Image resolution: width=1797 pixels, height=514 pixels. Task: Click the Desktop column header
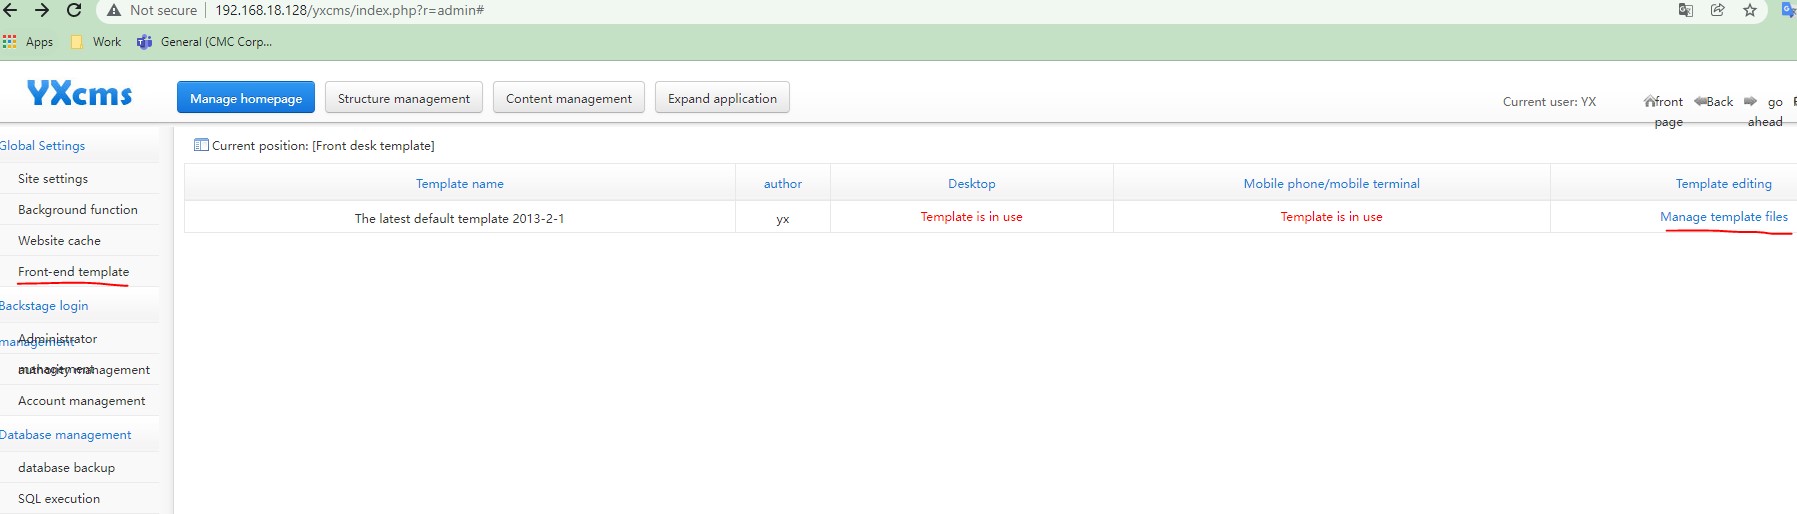coord(972,183)
